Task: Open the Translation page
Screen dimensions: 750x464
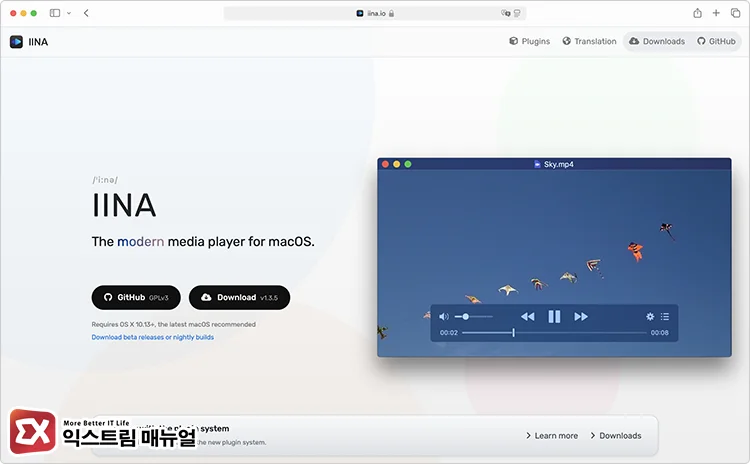Action: pos(589,41)
